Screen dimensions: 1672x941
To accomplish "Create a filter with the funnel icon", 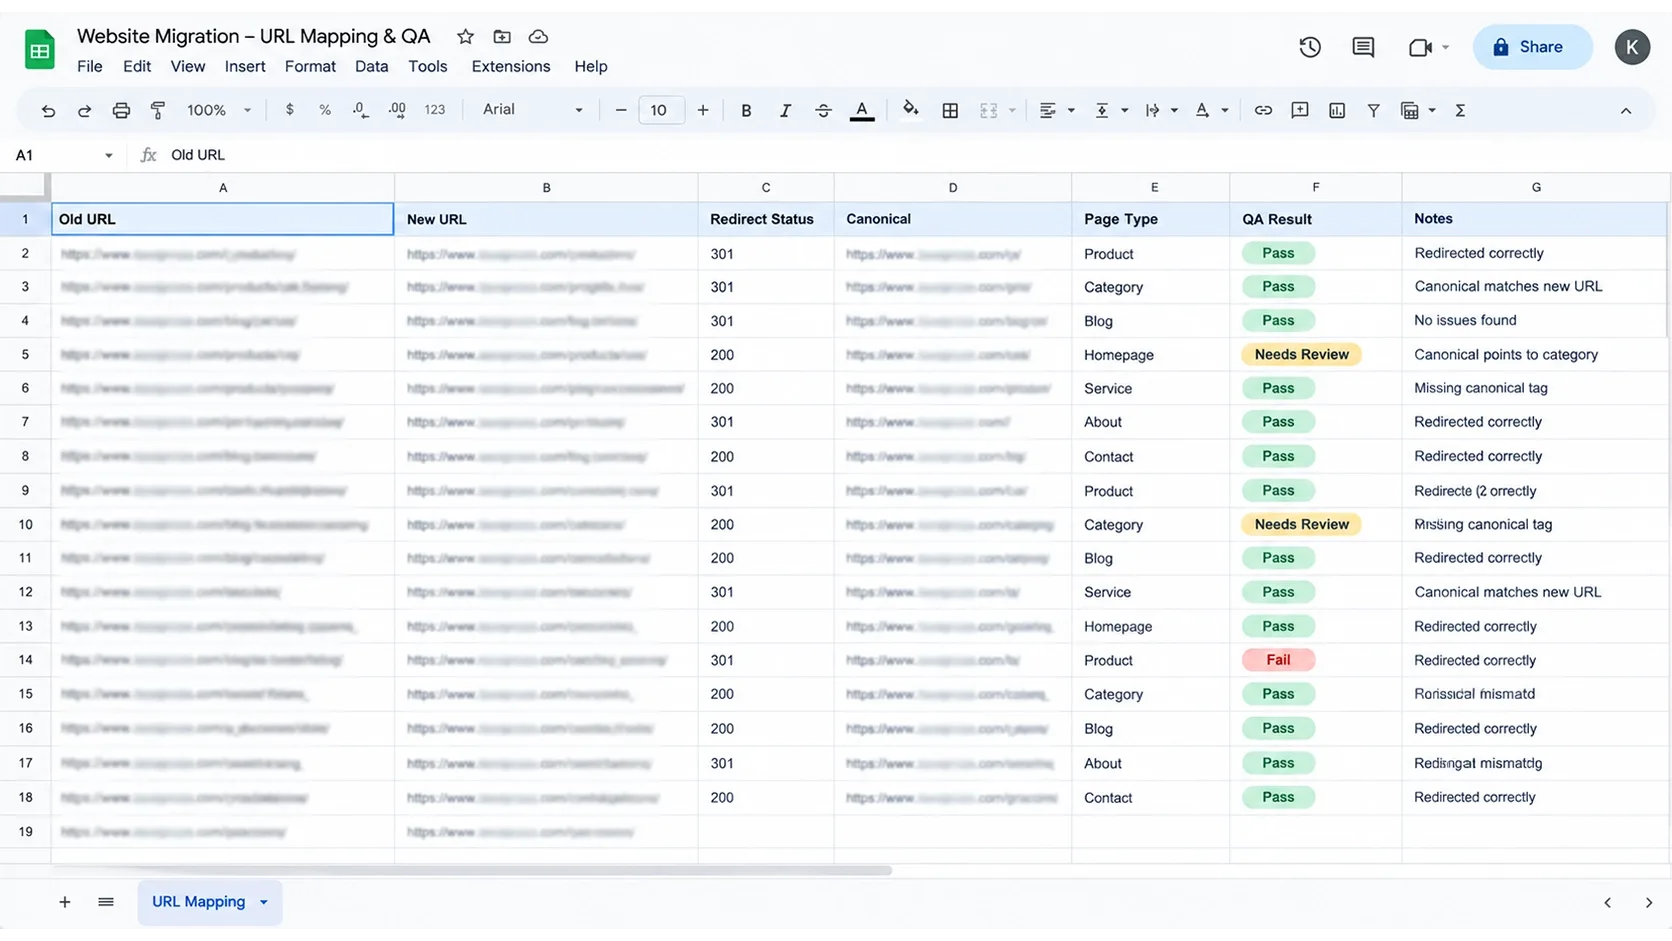I will tap(1373, 111).
